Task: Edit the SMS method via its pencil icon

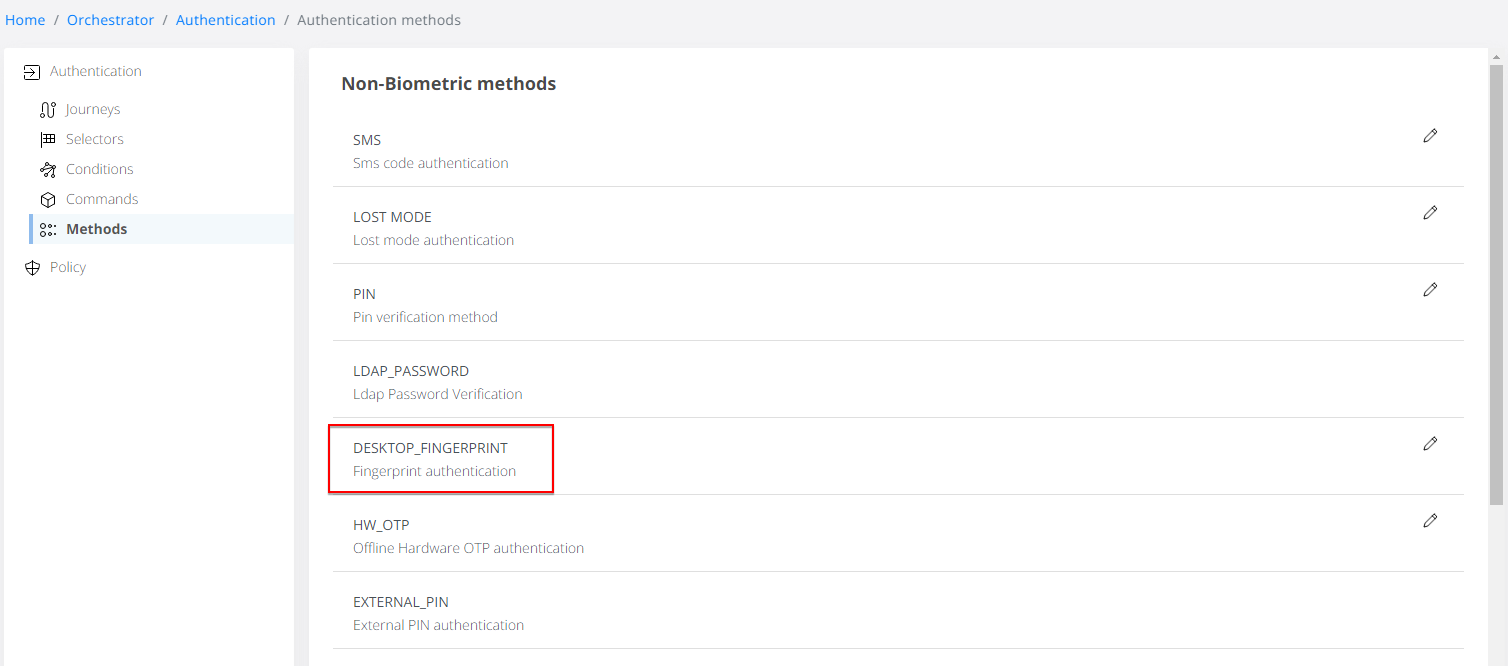Action: click(1430, 135)
